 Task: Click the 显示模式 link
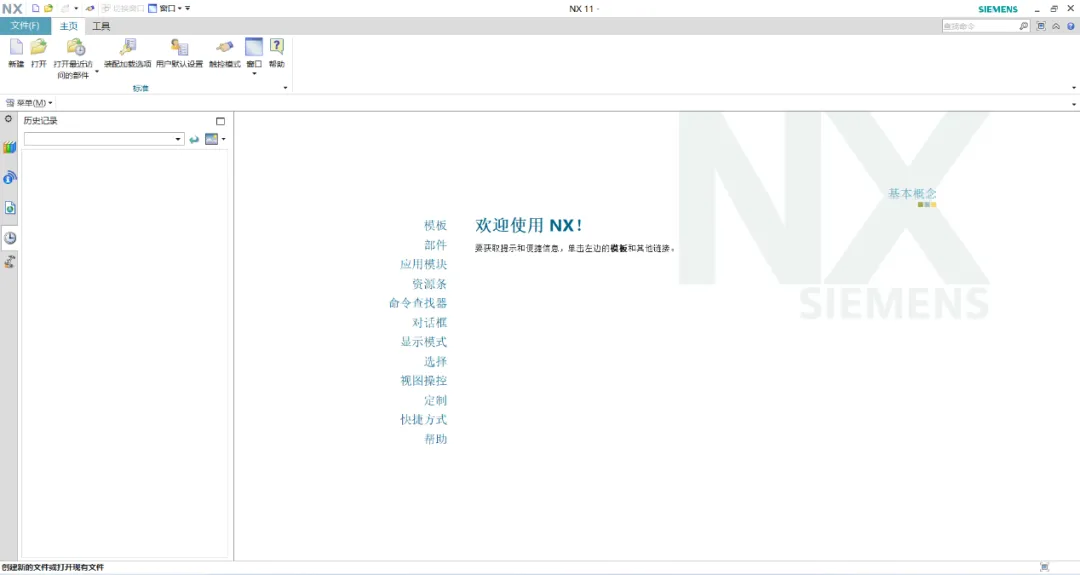coord(424,342)
